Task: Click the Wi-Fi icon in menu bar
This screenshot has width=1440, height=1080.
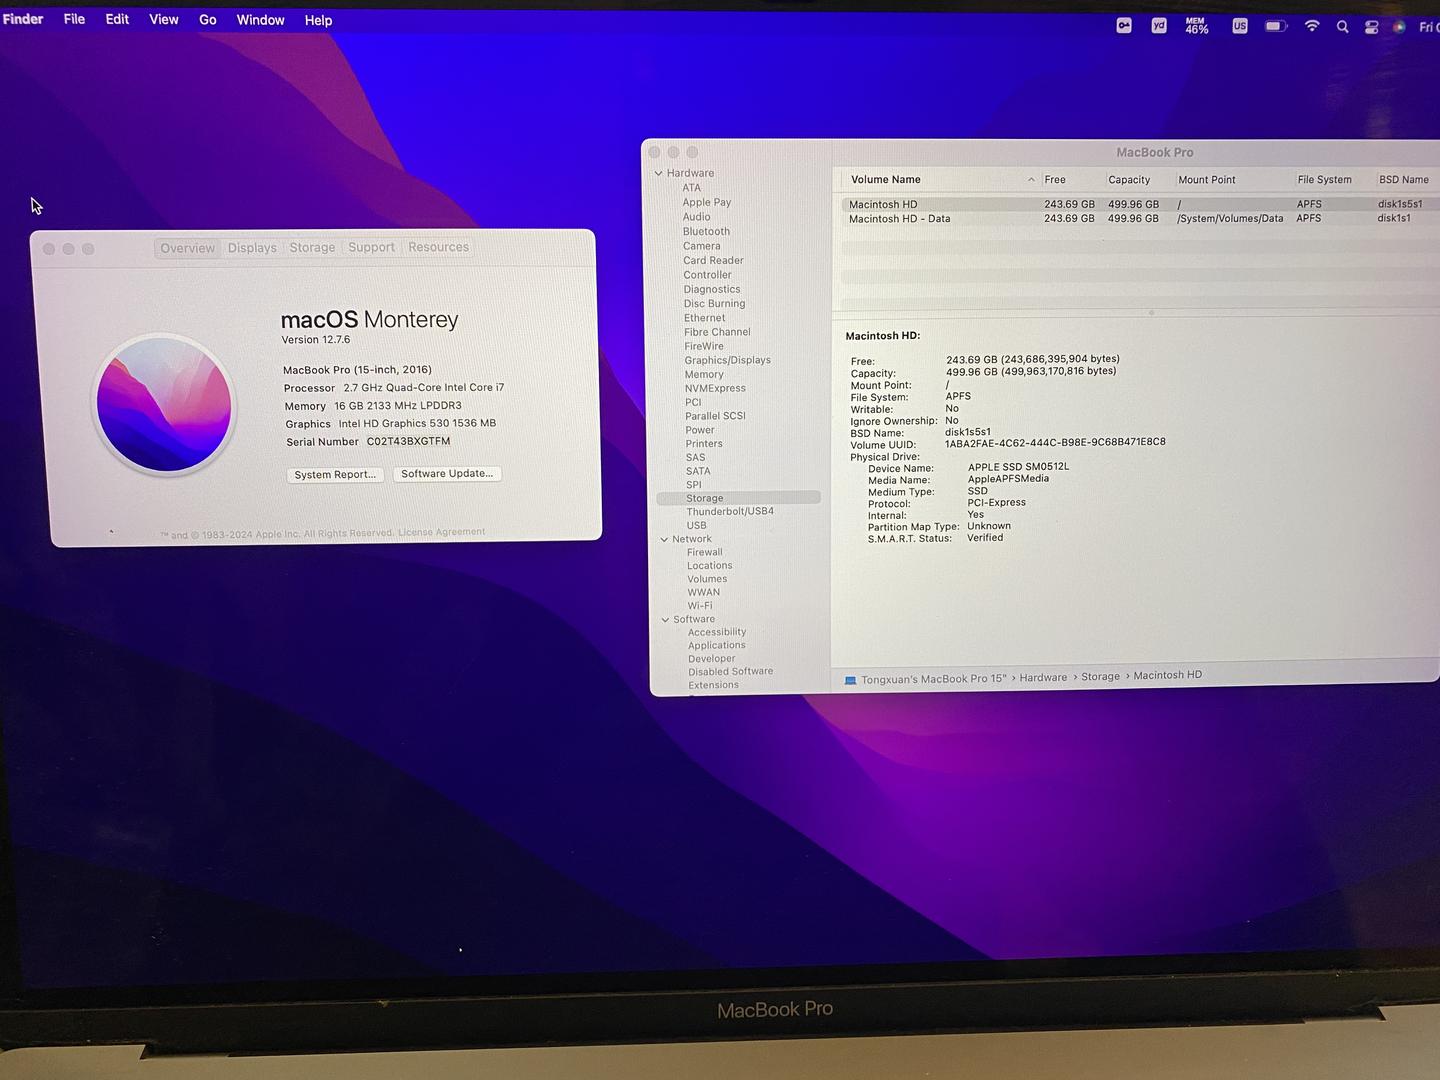Action: point(1311,26)
